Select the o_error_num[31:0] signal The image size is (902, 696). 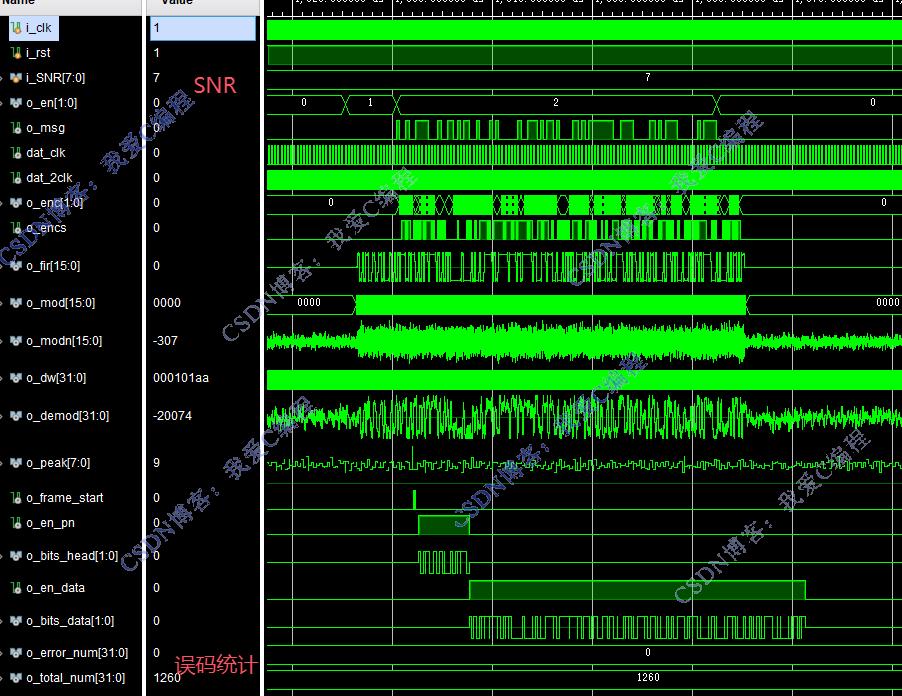tap(77, 653)
